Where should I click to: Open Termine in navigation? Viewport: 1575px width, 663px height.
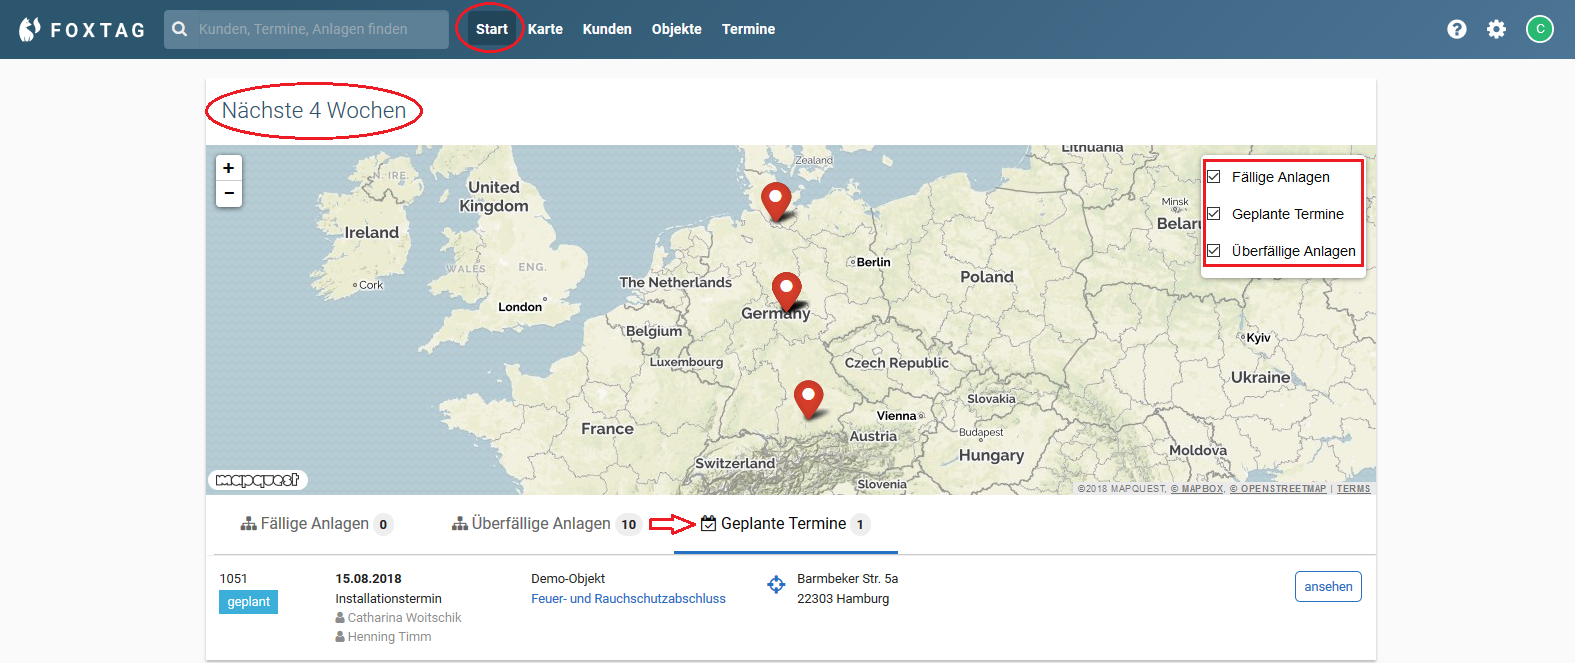click(748, 29)
